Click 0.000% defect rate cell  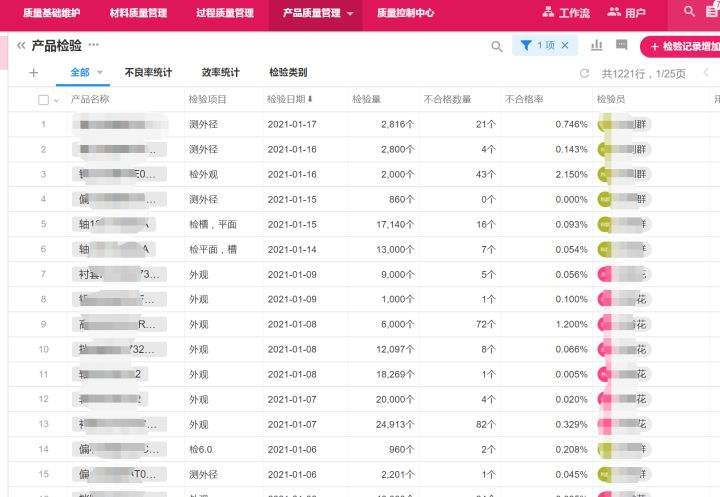point(571,199)
